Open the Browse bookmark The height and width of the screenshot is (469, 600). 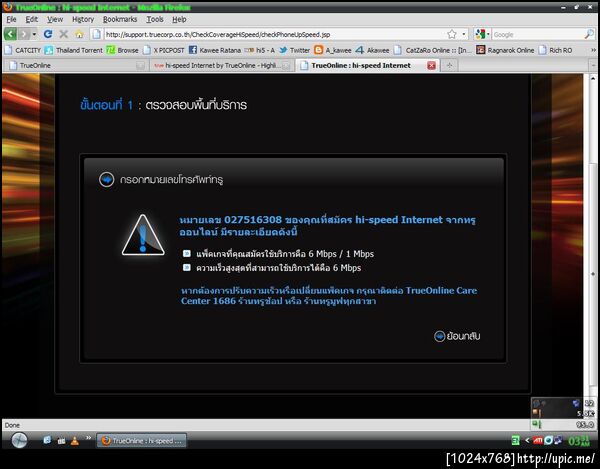pos(122,50)
